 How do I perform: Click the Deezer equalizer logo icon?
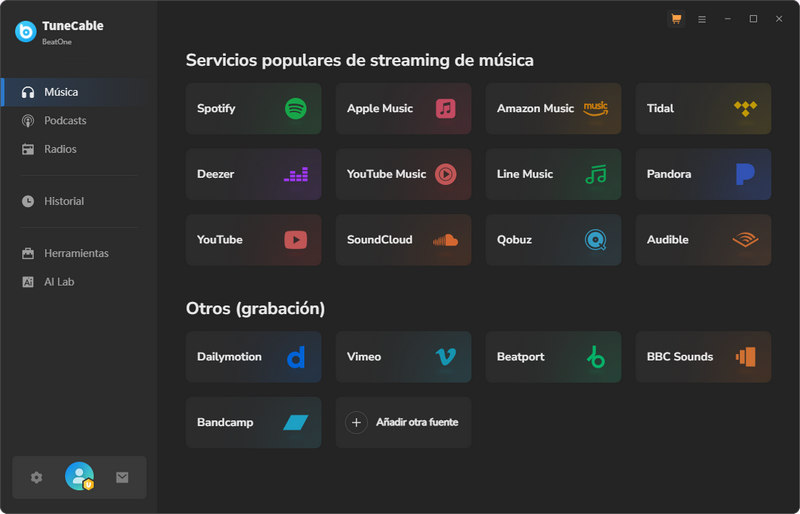pyautogui.click(x=296, y=174)
